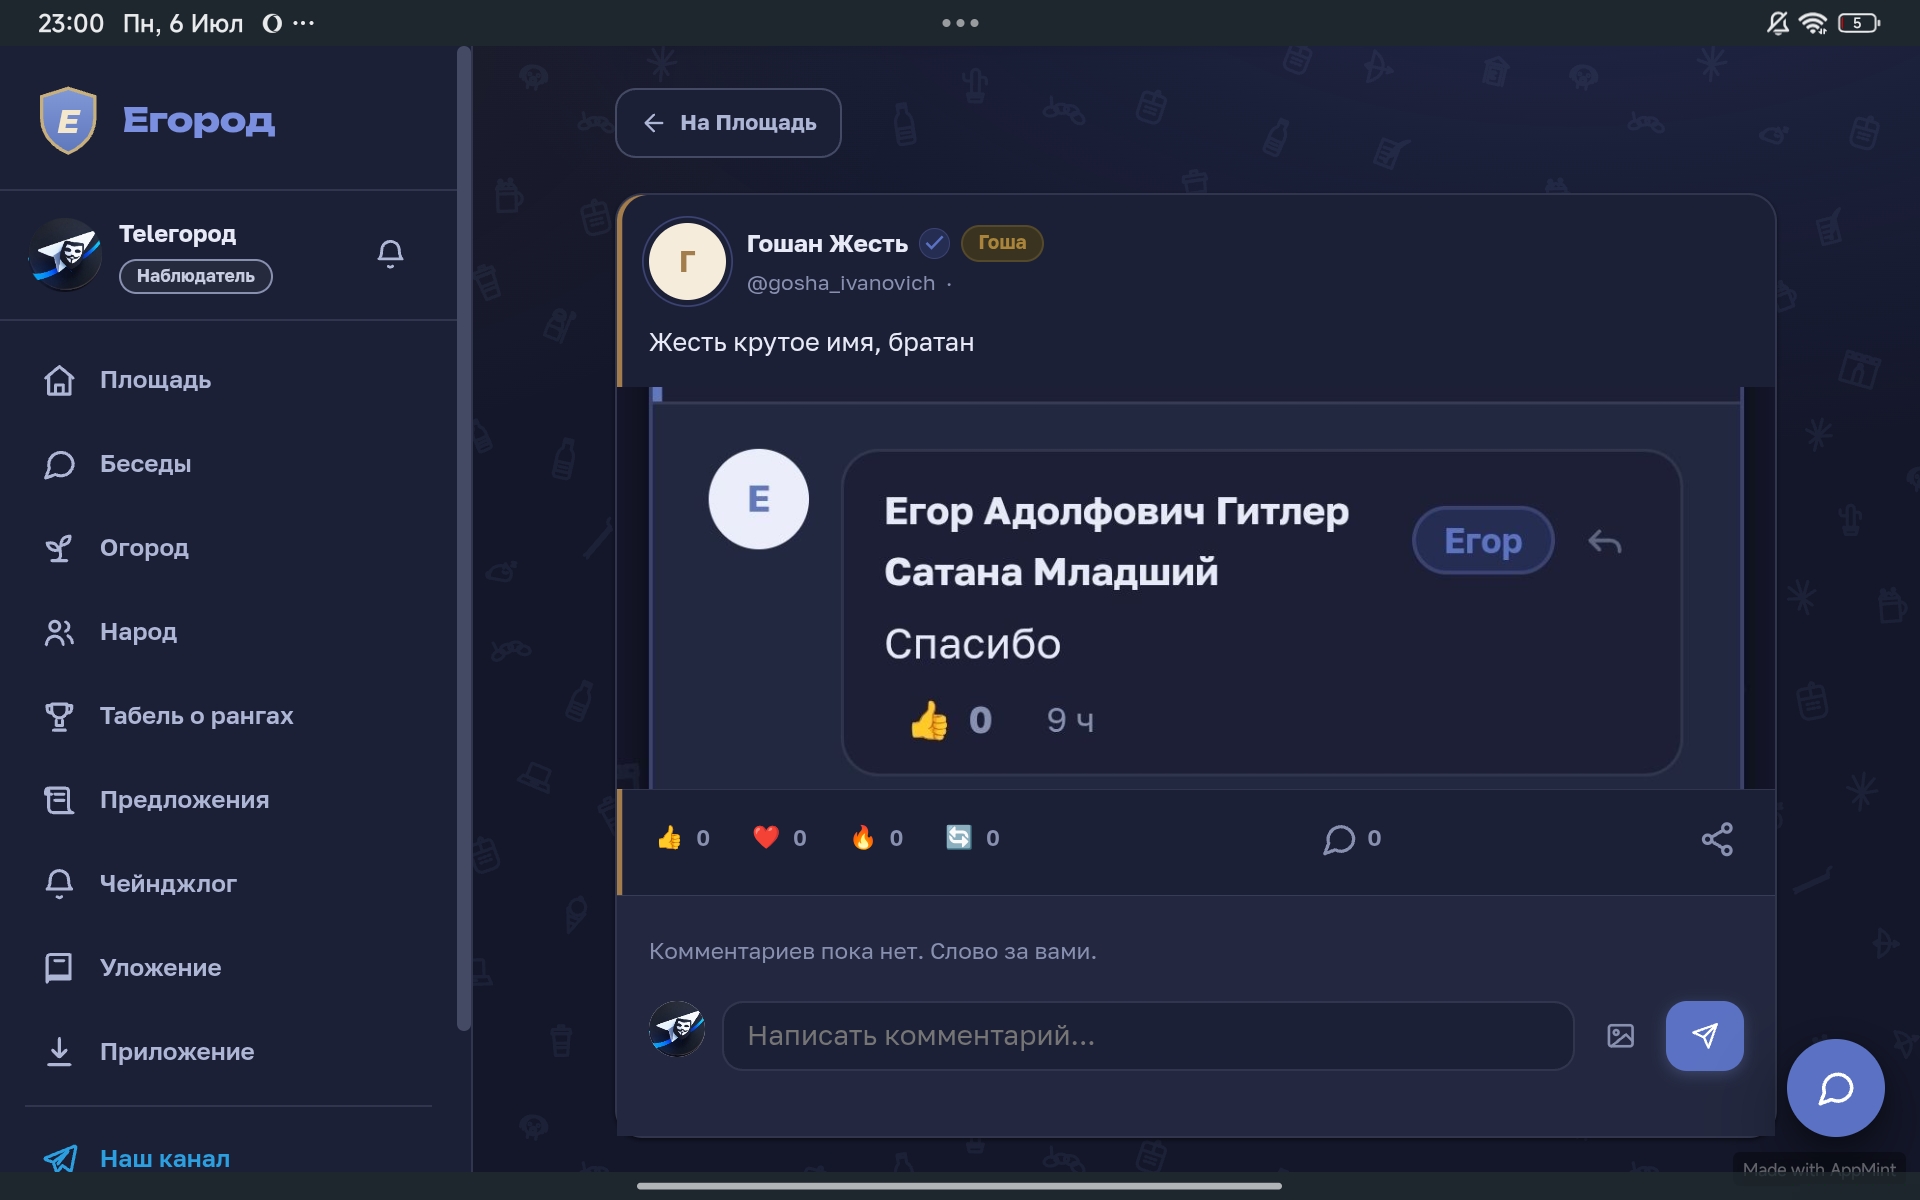Click the sidebar vertical scrollbar
1920x1200 pixels.
click(463, 538)
